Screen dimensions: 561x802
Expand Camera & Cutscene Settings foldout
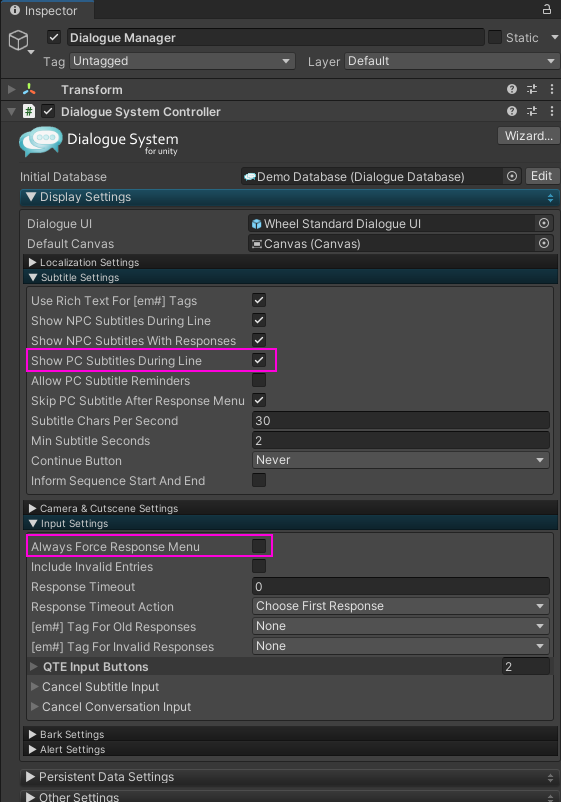point(33,508)
